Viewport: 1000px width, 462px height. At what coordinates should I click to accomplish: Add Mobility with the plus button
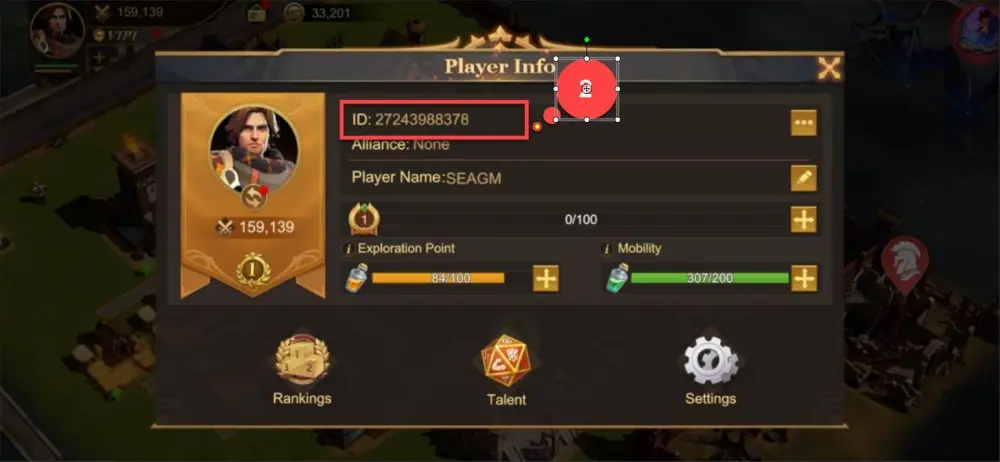(x=804, y=278)
